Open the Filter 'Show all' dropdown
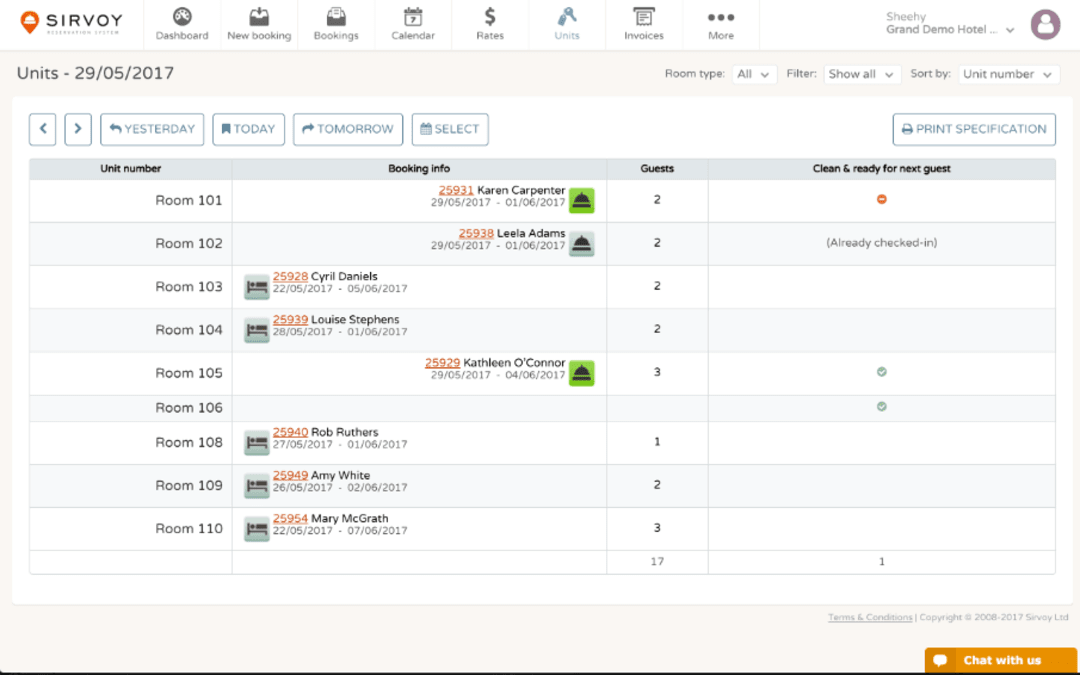 tap(862, 74)
